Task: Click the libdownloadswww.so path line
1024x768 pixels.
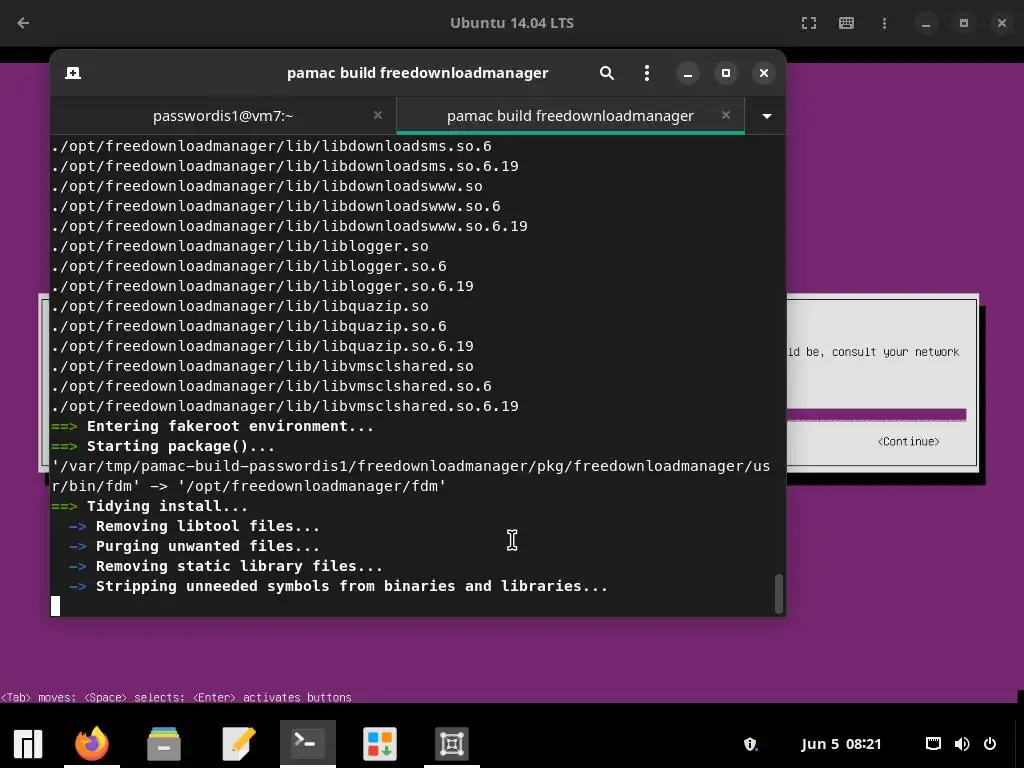Action: point(266,186)
